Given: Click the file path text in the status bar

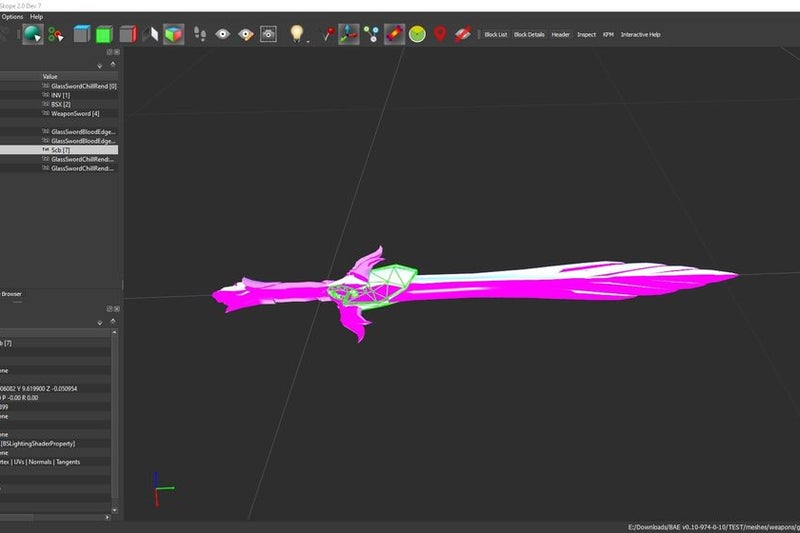Looking at the screenshot, I should tap(713, 527).
